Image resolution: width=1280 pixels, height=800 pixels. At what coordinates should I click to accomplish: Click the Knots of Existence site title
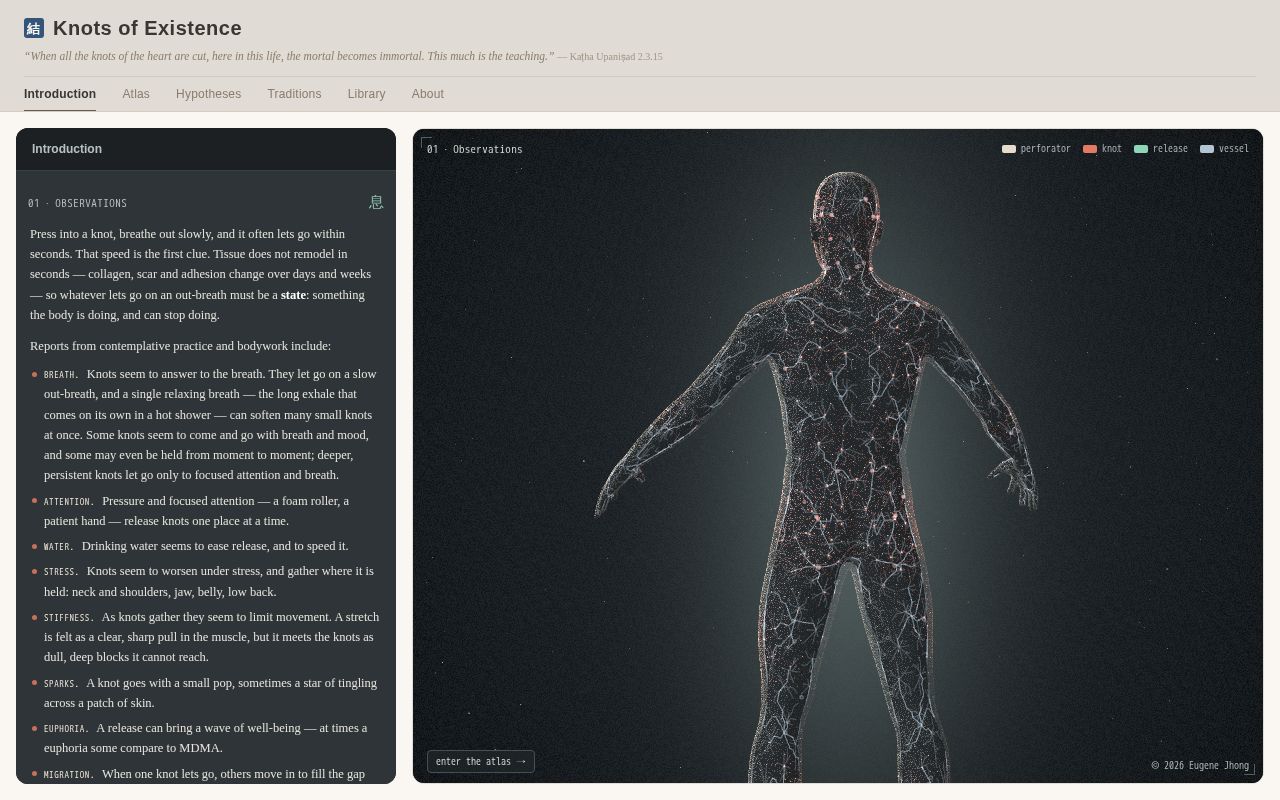tap(147, 28)
